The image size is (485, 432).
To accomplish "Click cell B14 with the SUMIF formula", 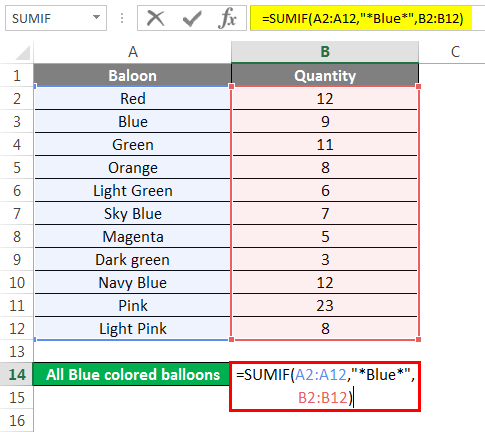I will tap(325, 386).
